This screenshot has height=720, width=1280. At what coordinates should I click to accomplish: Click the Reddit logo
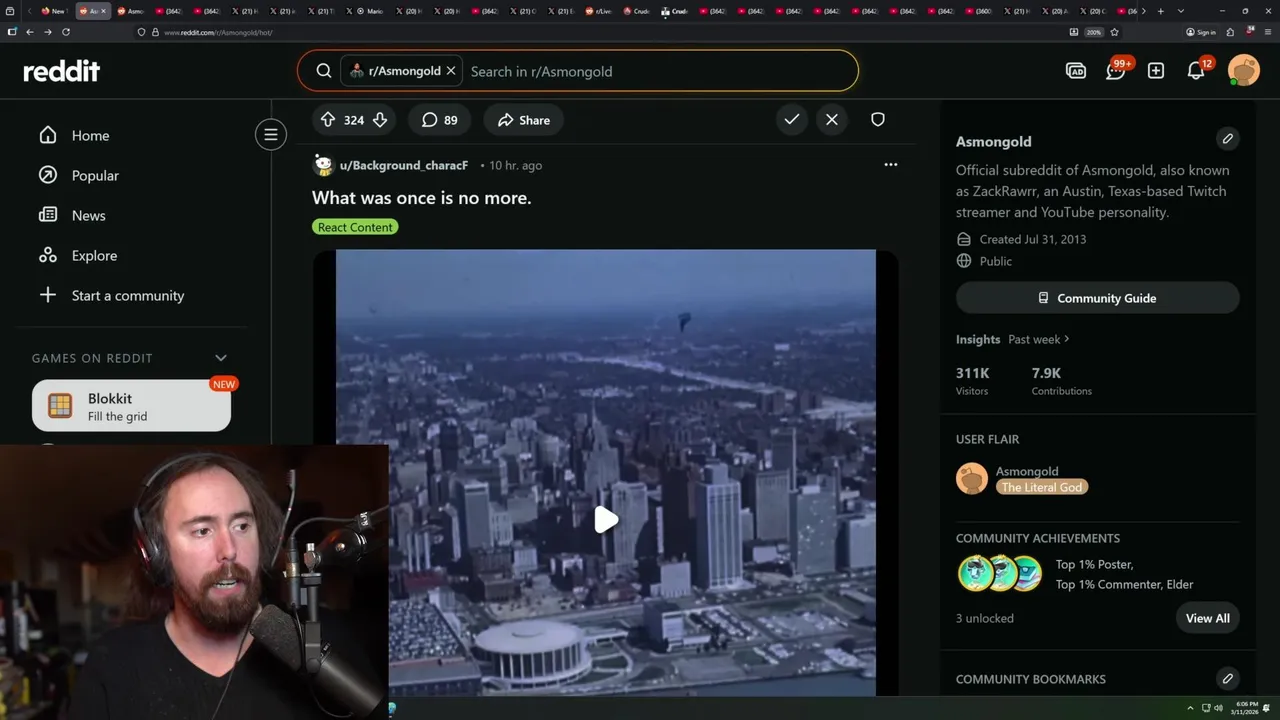(x=62, y=71)
